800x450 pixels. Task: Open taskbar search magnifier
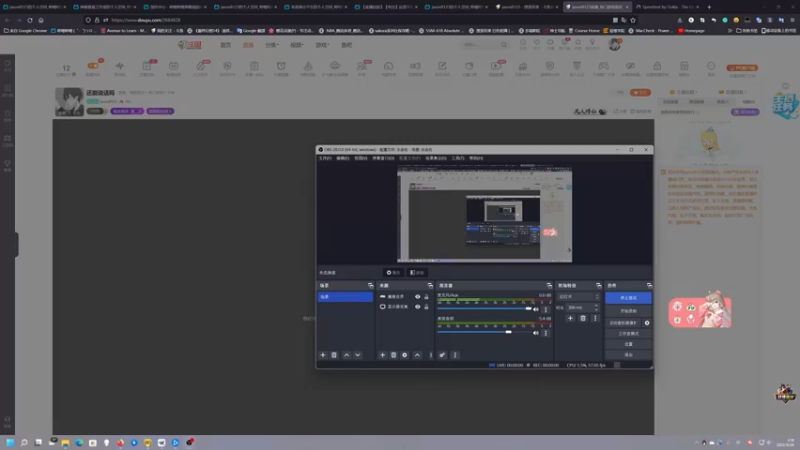(x=24, y=443)
